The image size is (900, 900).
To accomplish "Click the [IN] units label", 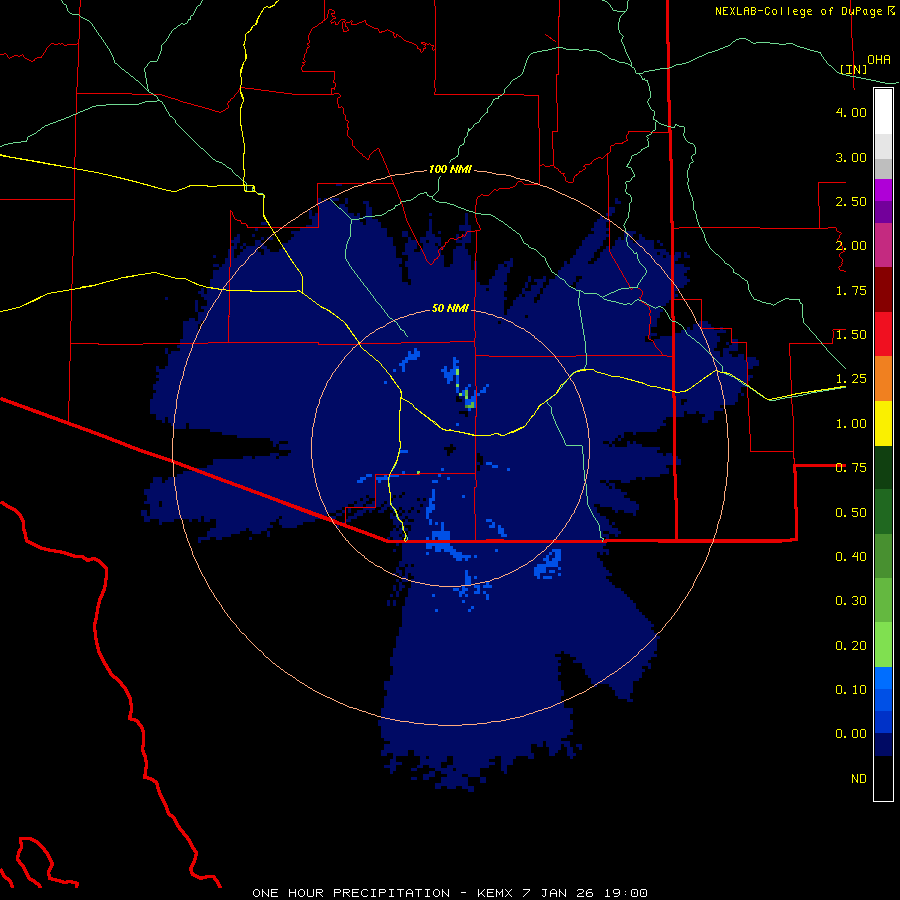I will 854,69.
